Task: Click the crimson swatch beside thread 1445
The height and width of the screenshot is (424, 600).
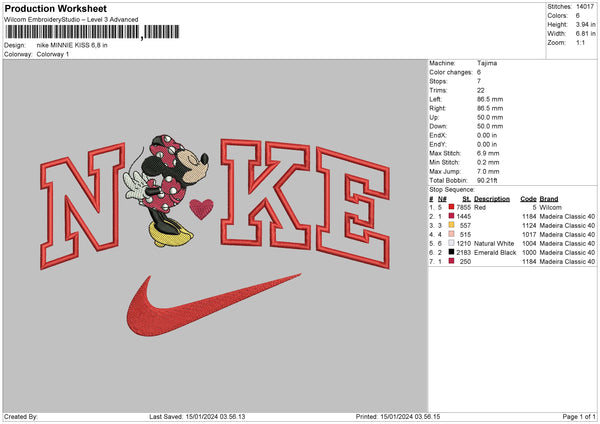Action: coord(452,216)
